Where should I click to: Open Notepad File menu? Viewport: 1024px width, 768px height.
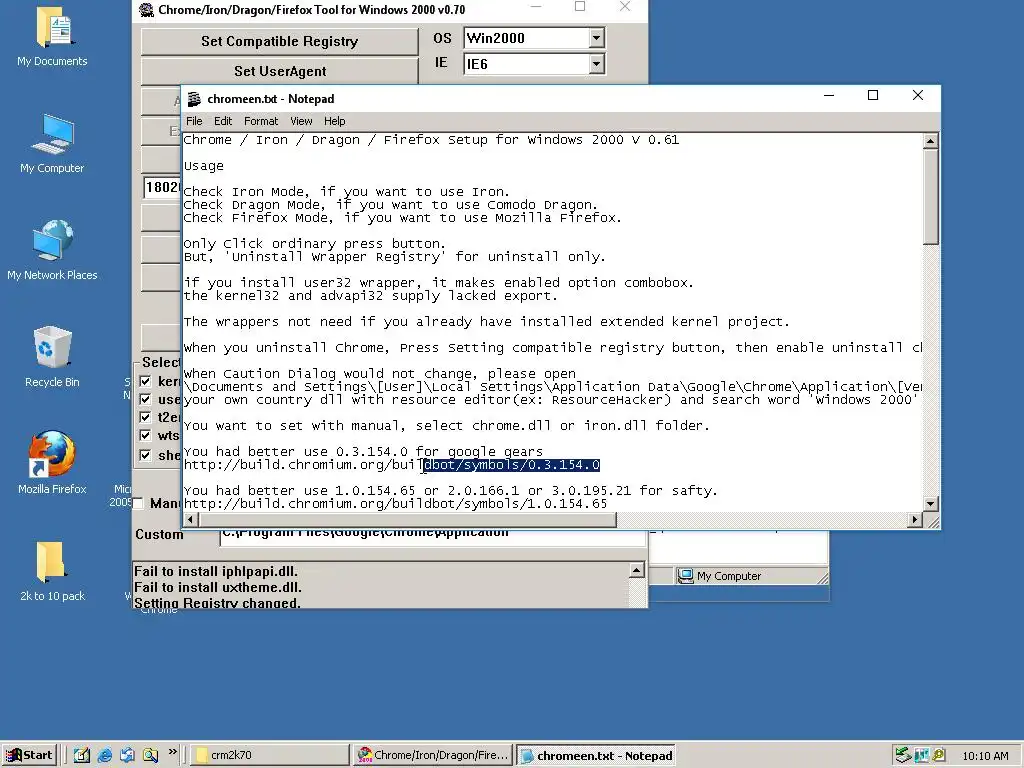coord(194,121)
